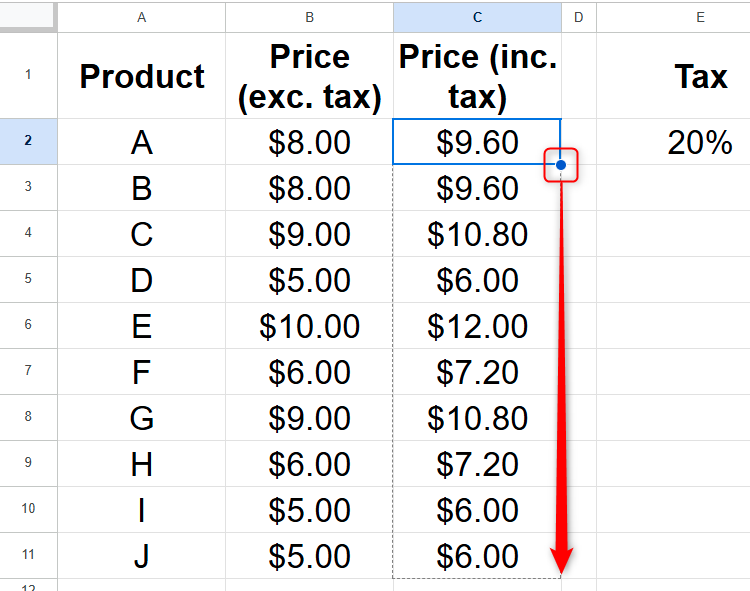The image size is (750, 591).
Task: Click row 2 header number
Action: [x=28, y=142]
